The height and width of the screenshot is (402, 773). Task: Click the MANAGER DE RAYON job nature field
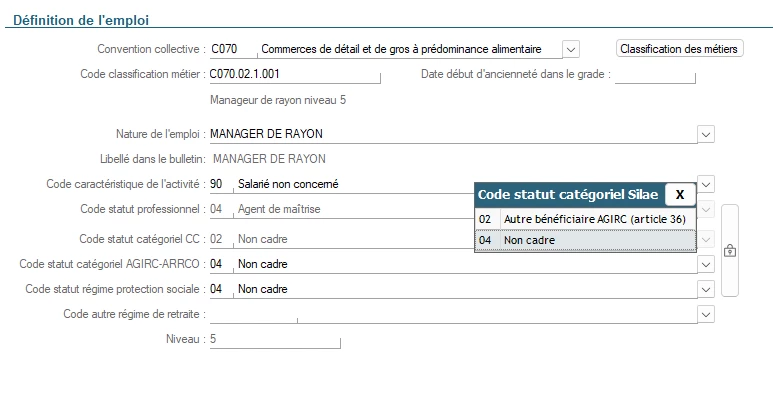click(x=450, y=134)
